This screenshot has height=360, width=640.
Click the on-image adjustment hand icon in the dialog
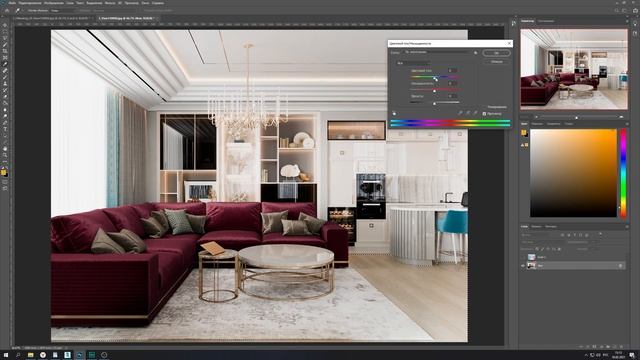pyautogui.click(x=394, y=113)
